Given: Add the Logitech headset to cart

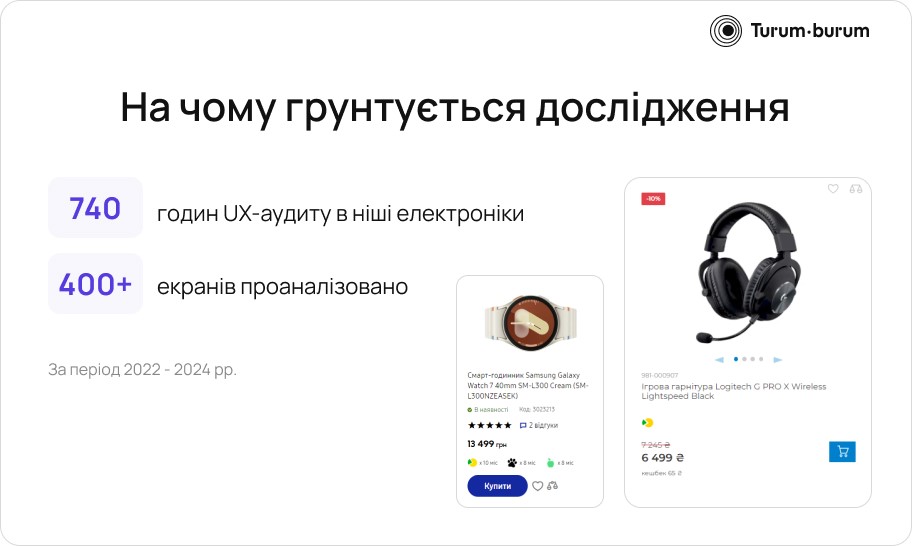Looking at the screenshot, I should (842, 451).
